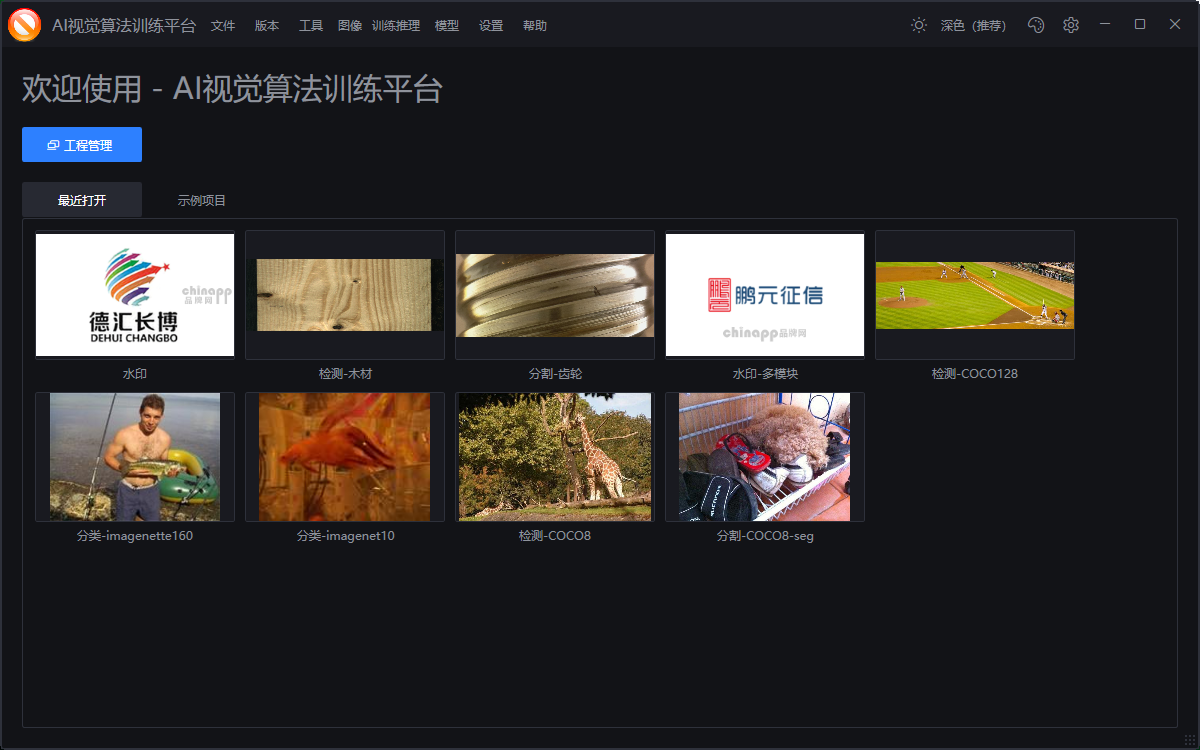Open the 图像 menu

350,26
